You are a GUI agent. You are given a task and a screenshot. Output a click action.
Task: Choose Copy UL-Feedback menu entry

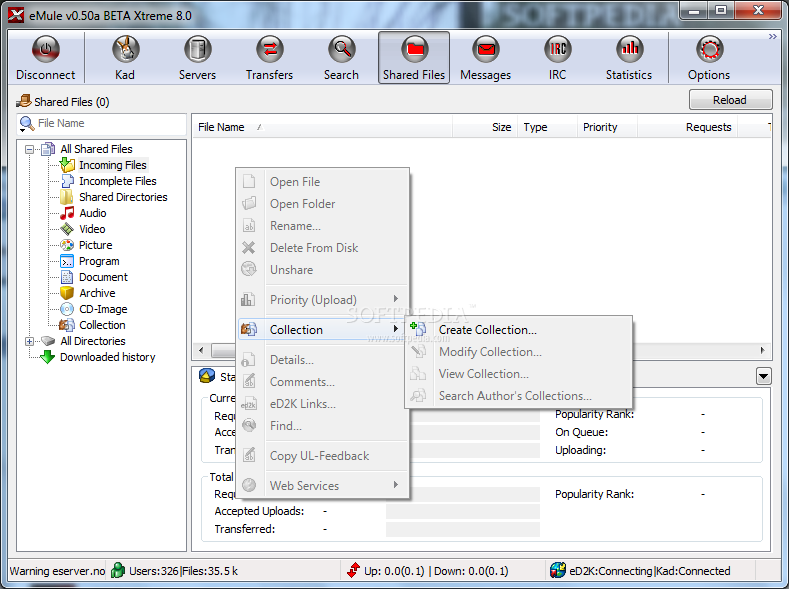(x=323, y=456)
